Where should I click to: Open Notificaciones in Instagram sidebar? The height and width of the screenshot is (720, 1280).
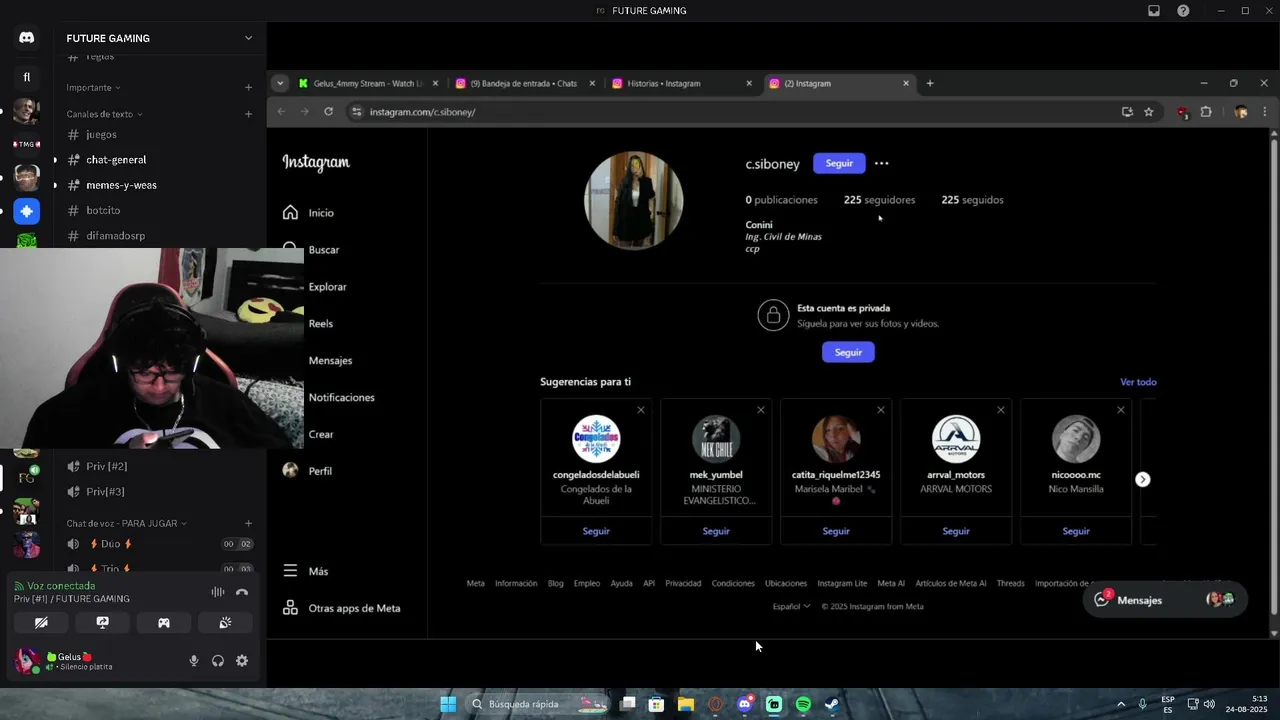click(341, 398)
